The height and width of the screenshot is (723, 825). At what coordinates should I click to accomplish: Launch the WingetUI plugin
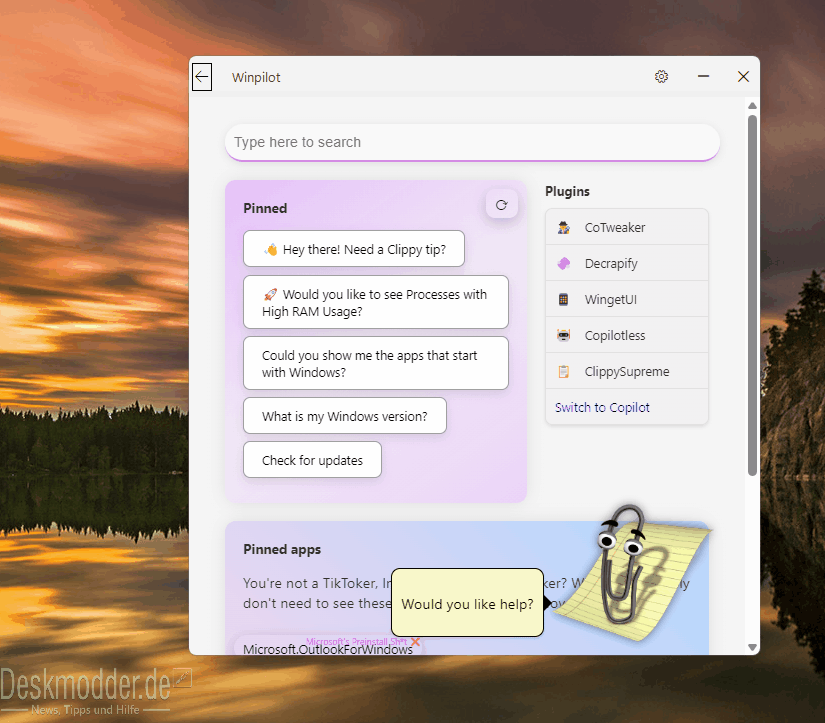click(627, 299)
